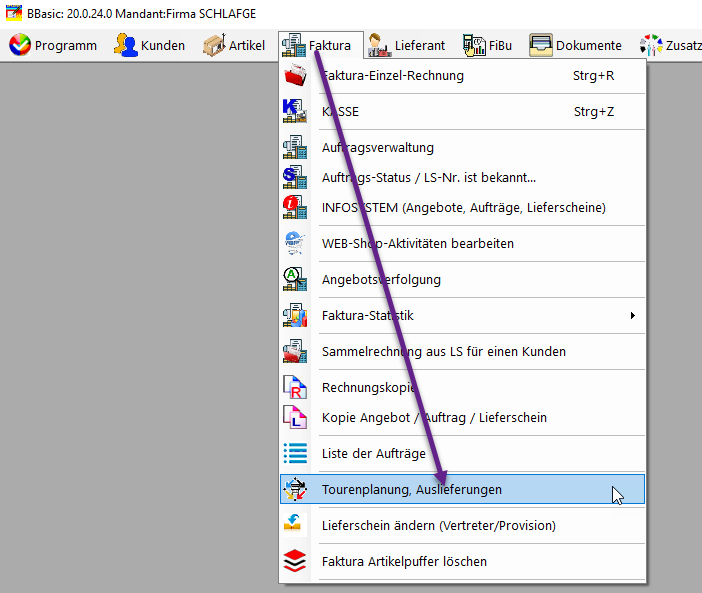702x593 pixels.
Task: Choose Auftrags-Status / LS-Nr. ist bekannt
Action: (462, 178)
